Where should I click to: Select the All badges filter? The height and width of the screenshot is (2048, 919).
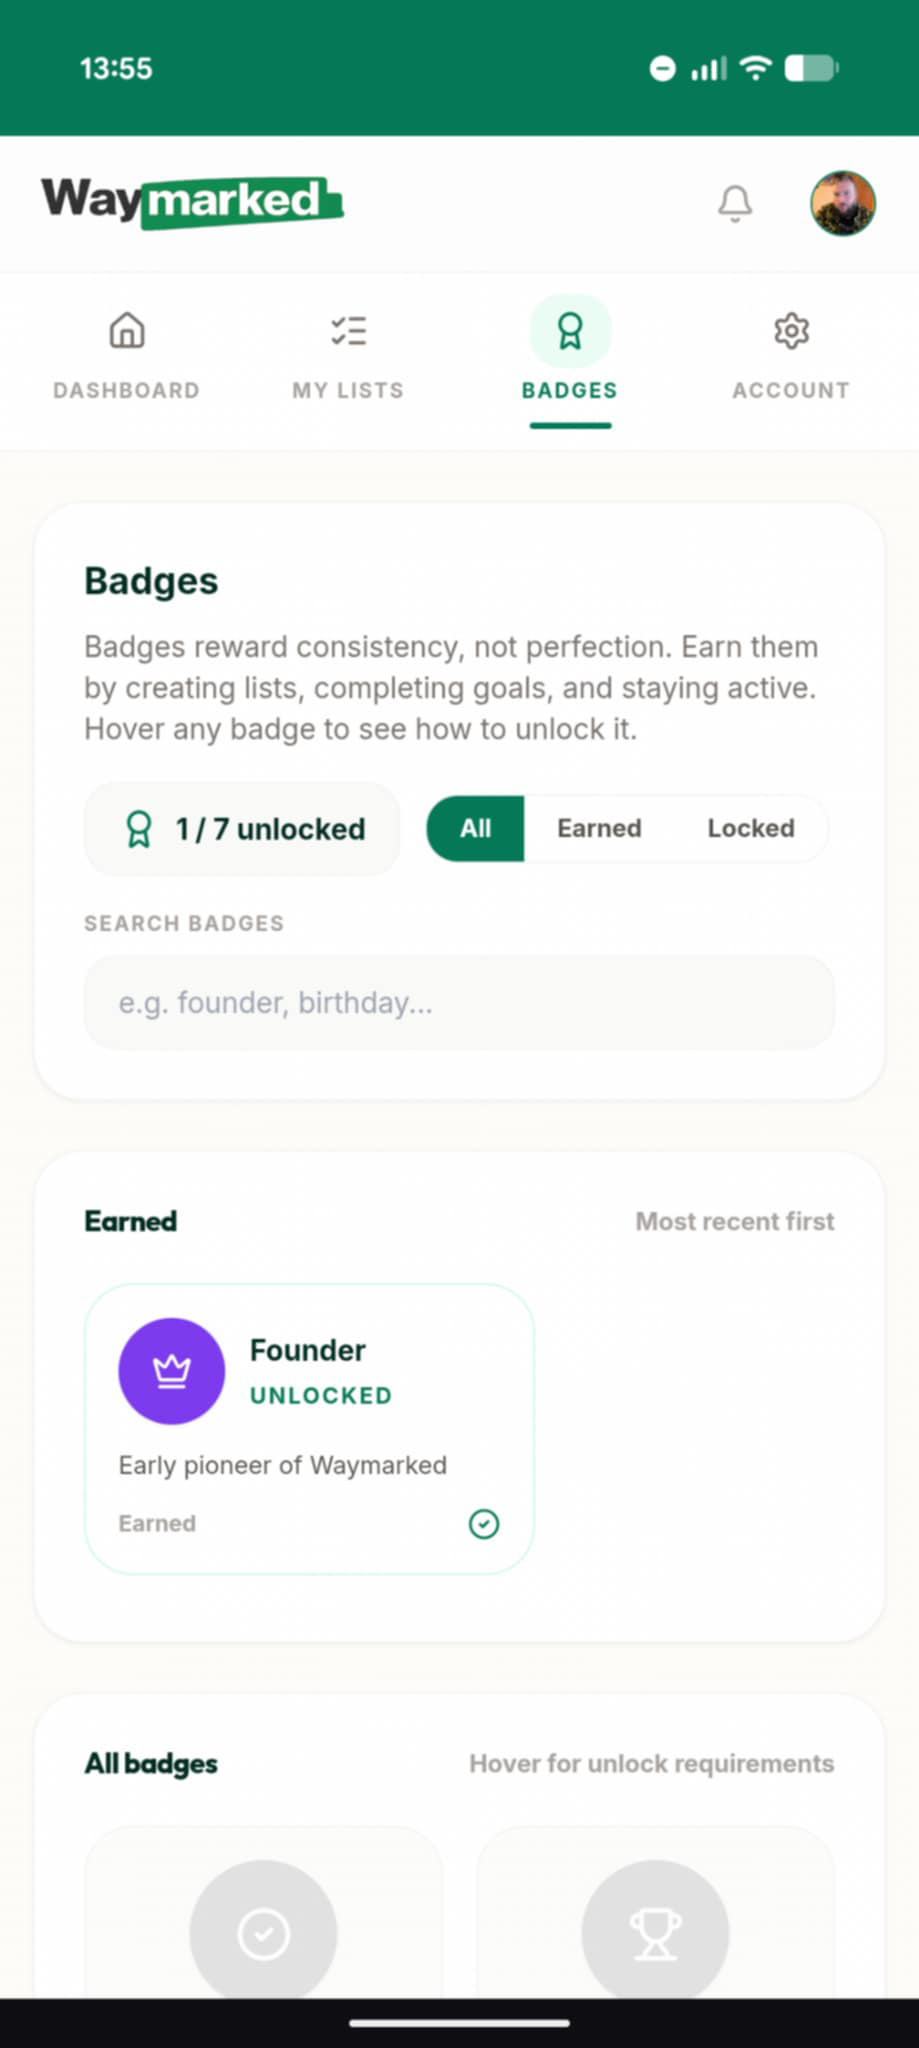(x=475, y=828)
